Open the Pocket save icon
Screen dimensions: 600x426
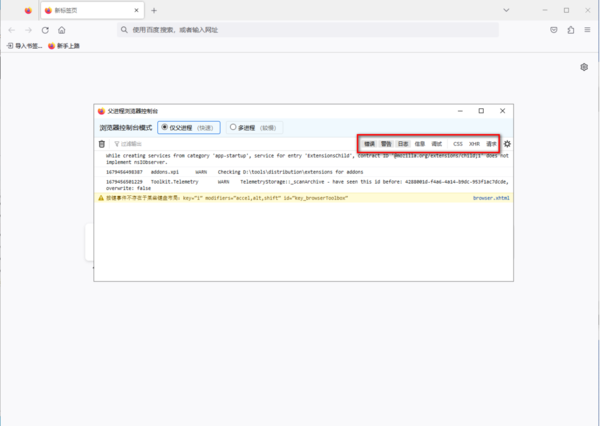click(554, 30)
